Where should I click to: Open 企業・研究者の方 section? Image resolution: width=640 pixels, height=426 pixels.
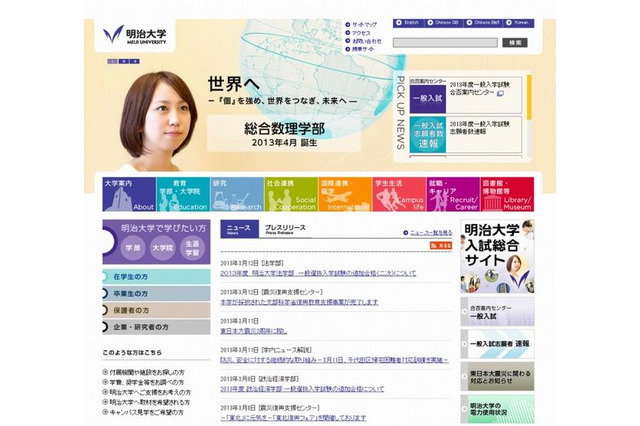click(156, 326)
